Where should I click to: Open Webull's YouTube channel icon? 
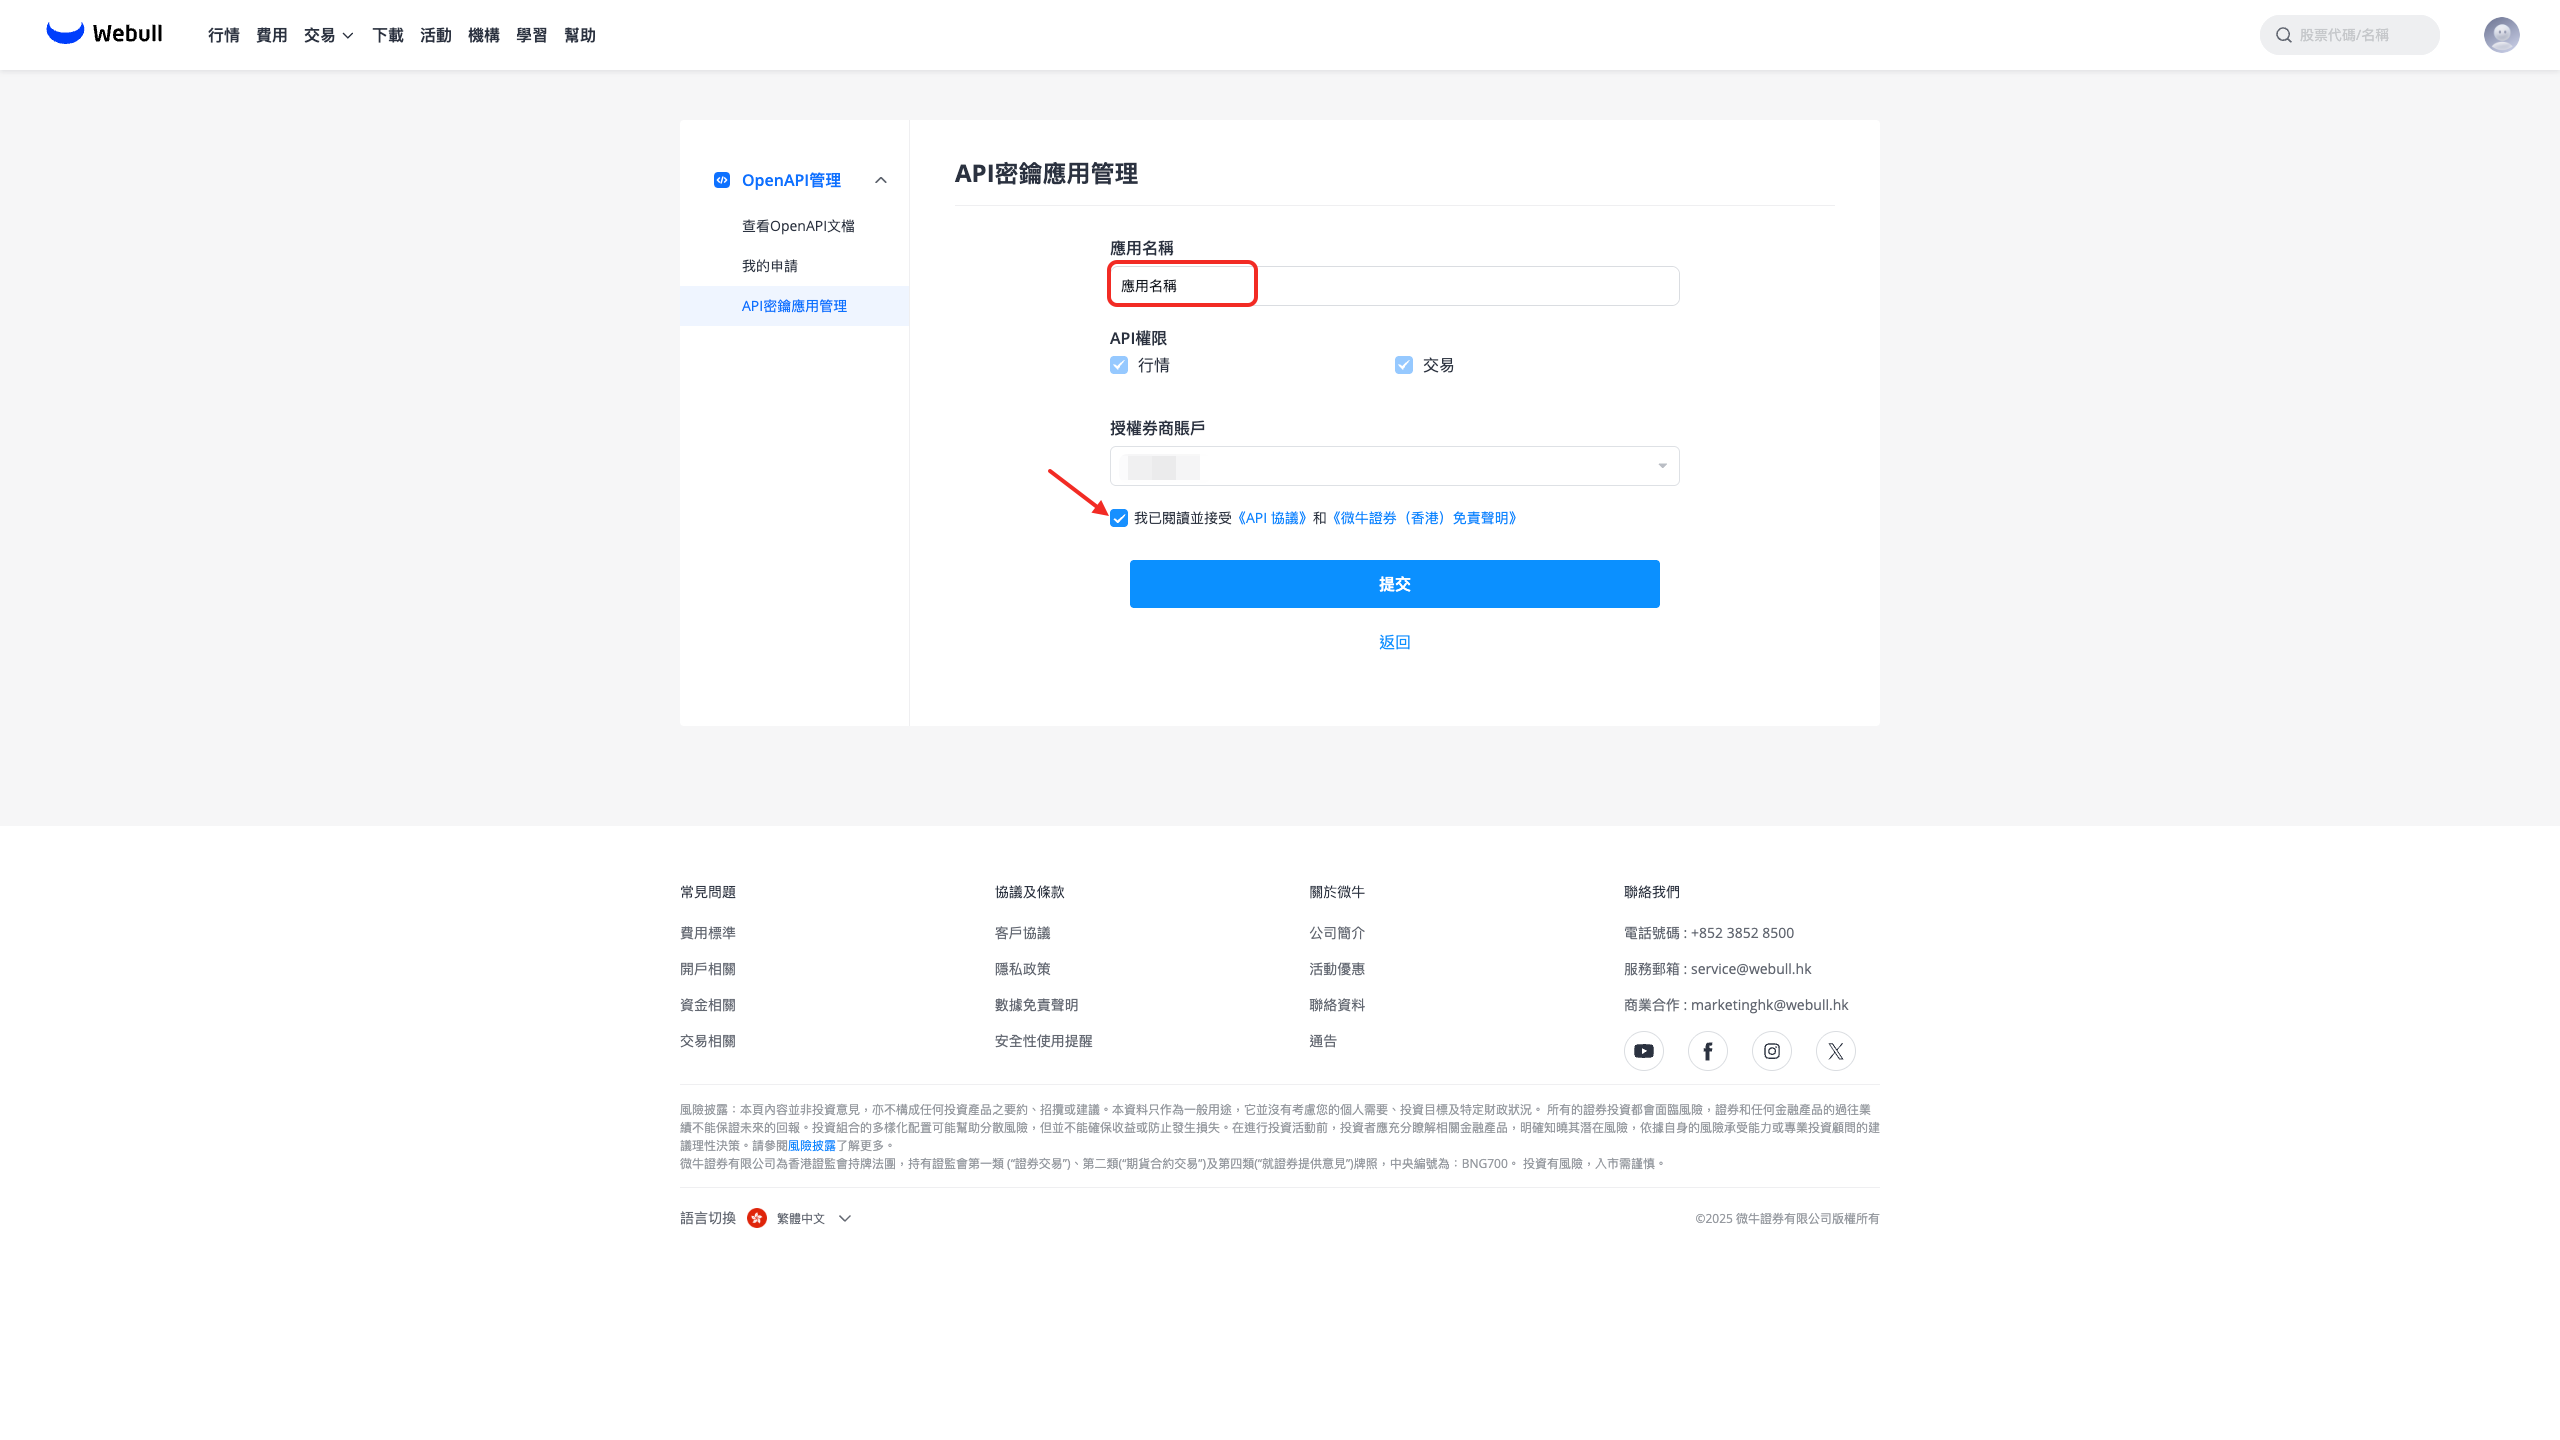point(1643,1051)
